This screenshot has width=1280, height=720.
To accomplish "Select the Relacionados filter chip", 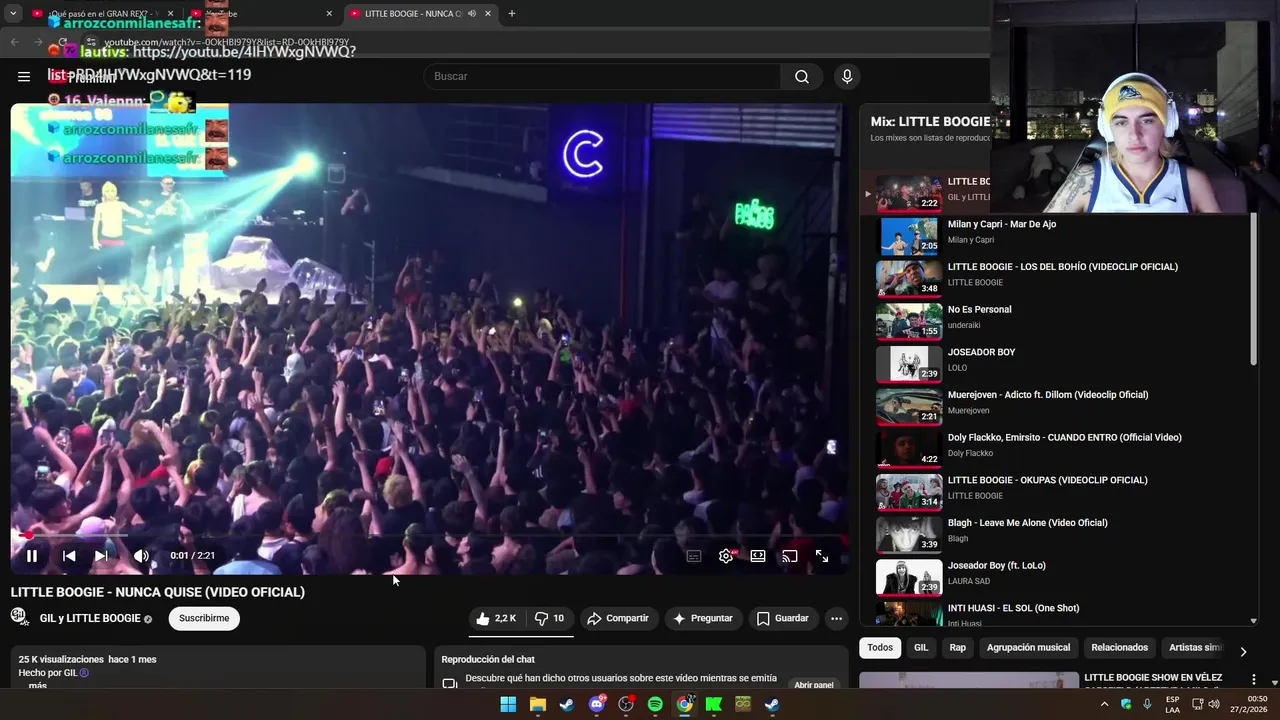I will click(x=1119, y=648).
